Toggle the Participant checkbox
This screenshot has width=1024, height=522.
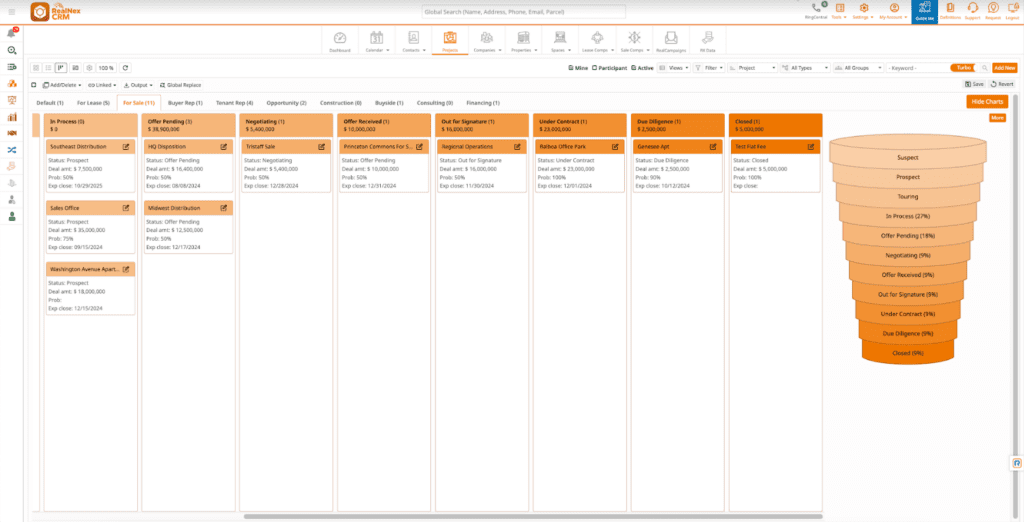pyautogui.click(x=594, y=68)
